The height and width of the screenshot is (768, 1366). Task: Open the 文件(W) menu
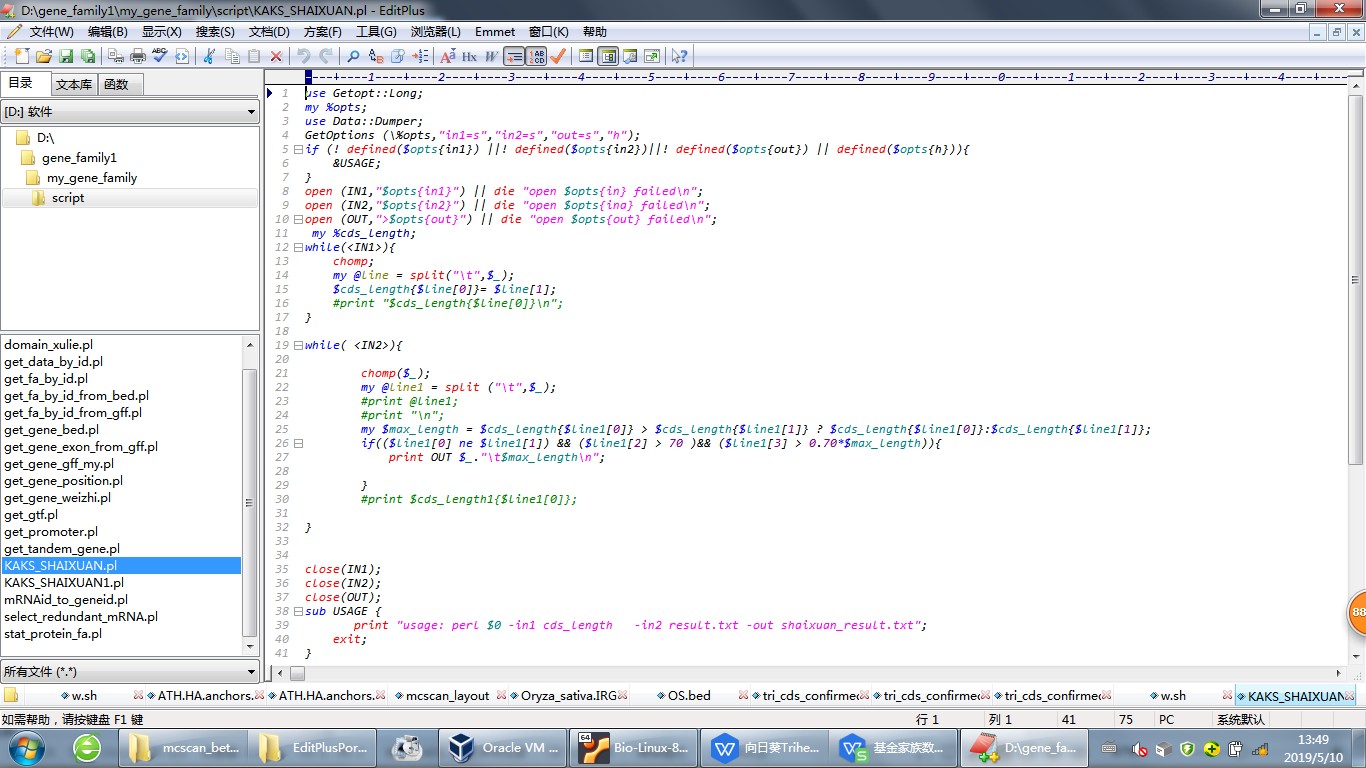click(x=51, y=32)
